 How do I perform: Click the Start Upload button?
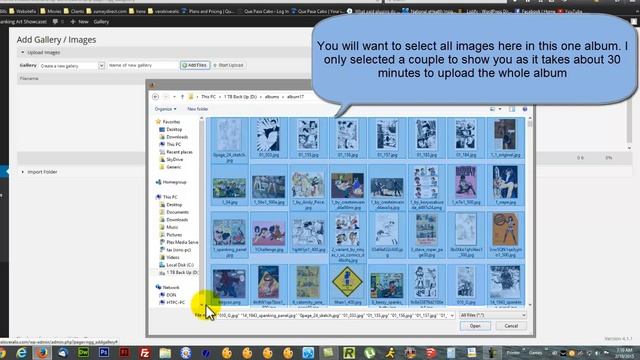[x=229, y=65]
